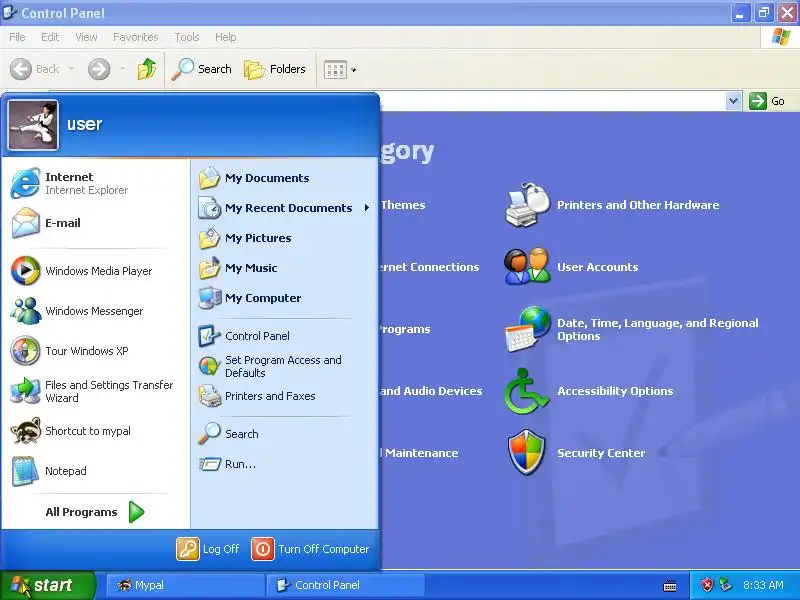Viewport: 800px width, 600px height.
Task: Toggle Folders pane in toolbar
Action: pos(275,69)
